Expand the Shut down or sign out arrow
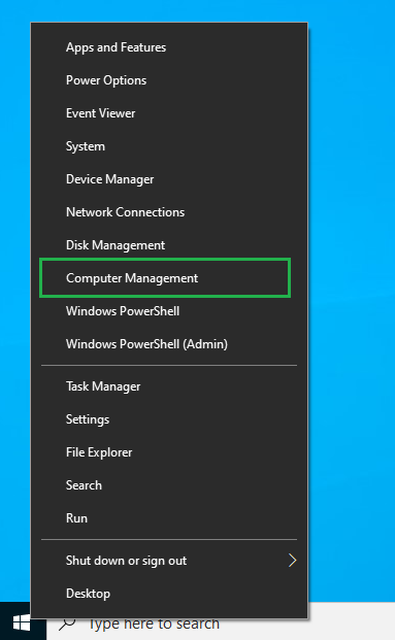Image resolution: width=395 pixels, height=640 pixels. click(292, 560)
